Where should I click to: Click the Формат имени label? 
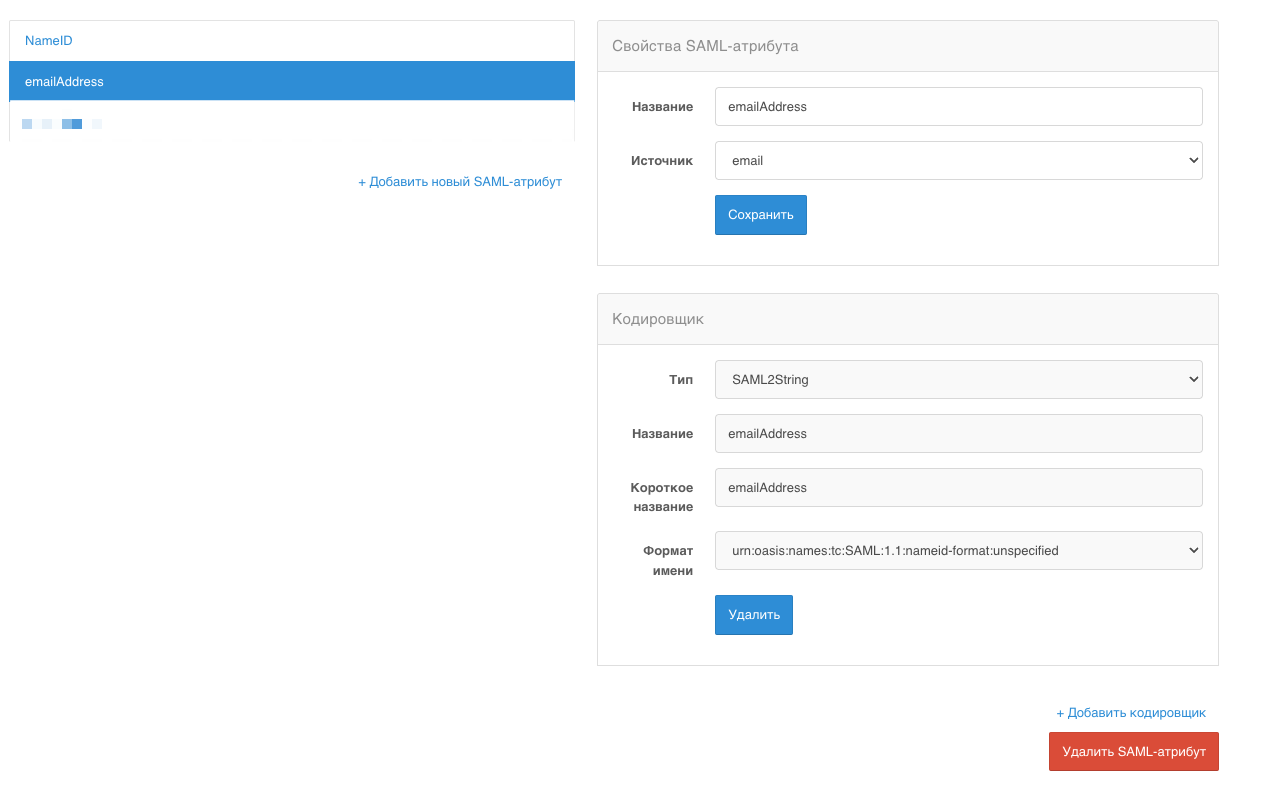(x=666, y=559)
